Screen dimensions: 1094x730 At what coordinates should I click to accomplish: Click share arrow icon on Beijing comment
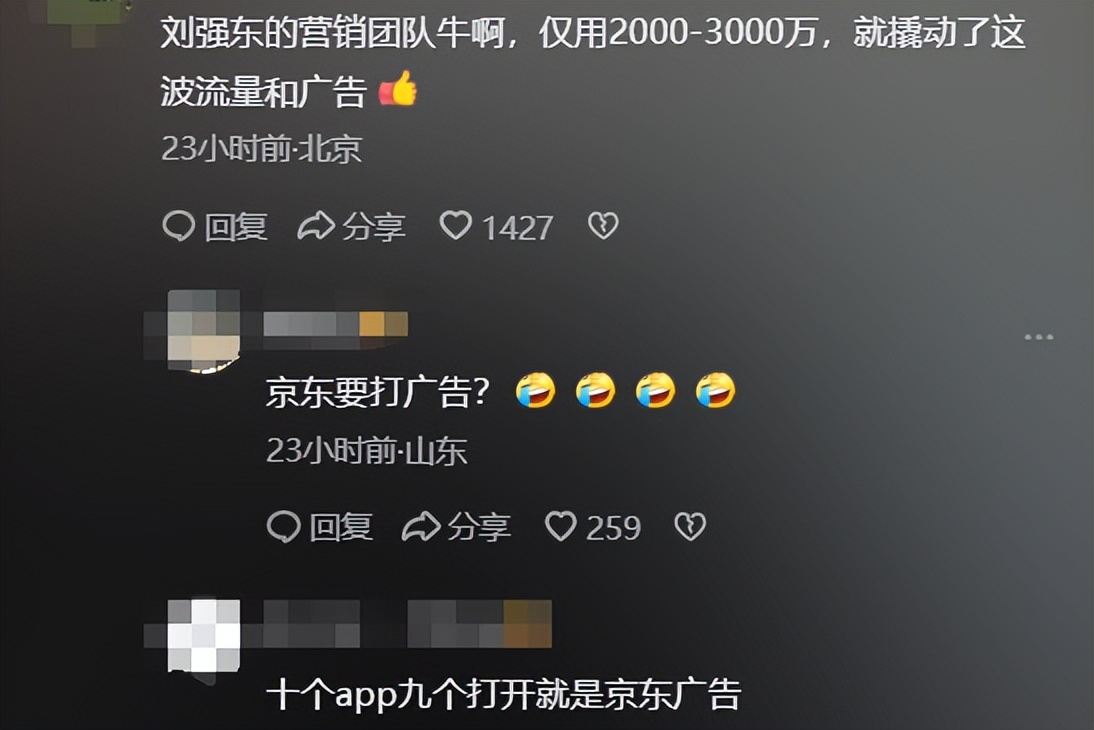[316, 226]
